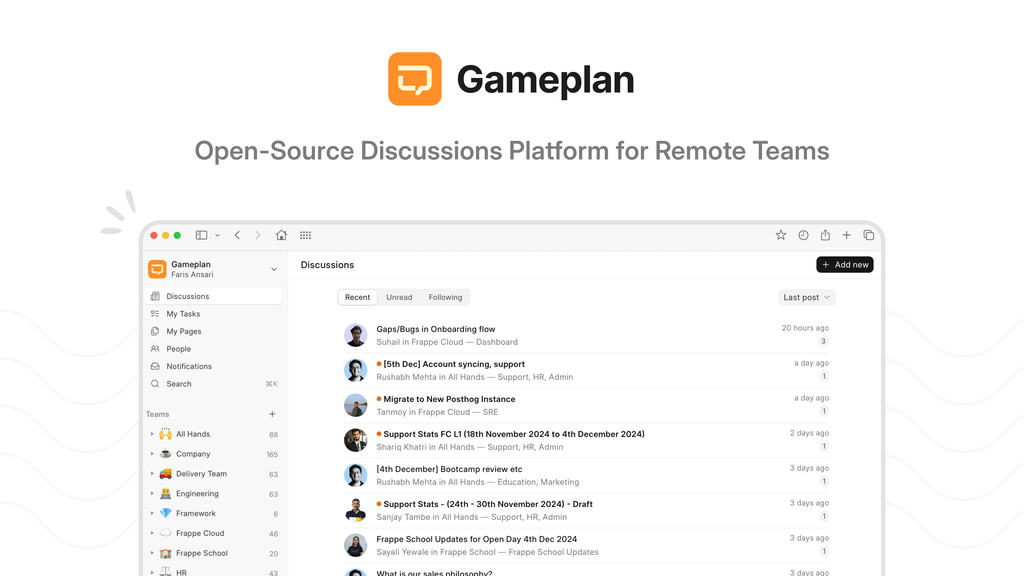The width and height of the screenshot is (1024, 576).
Task: Open the Last post sort dropdown
Action: [806, 297]
